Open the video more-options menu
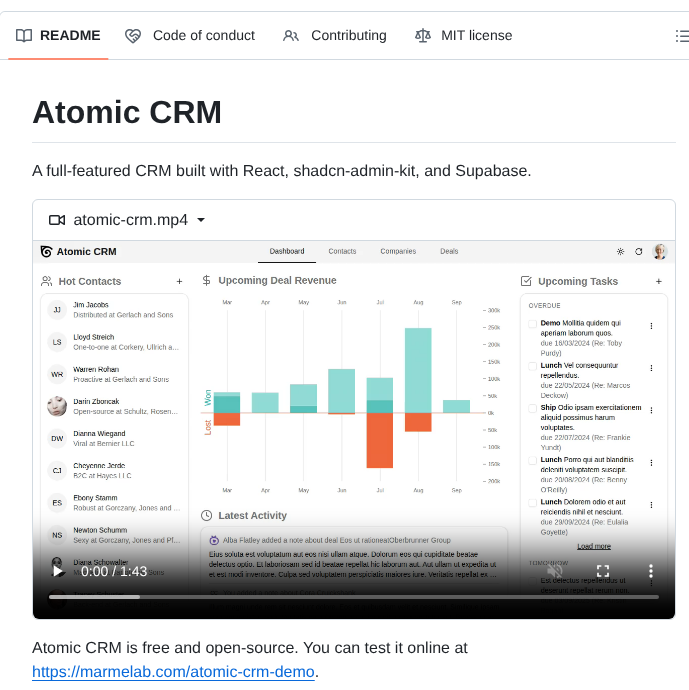 [651, 571]
